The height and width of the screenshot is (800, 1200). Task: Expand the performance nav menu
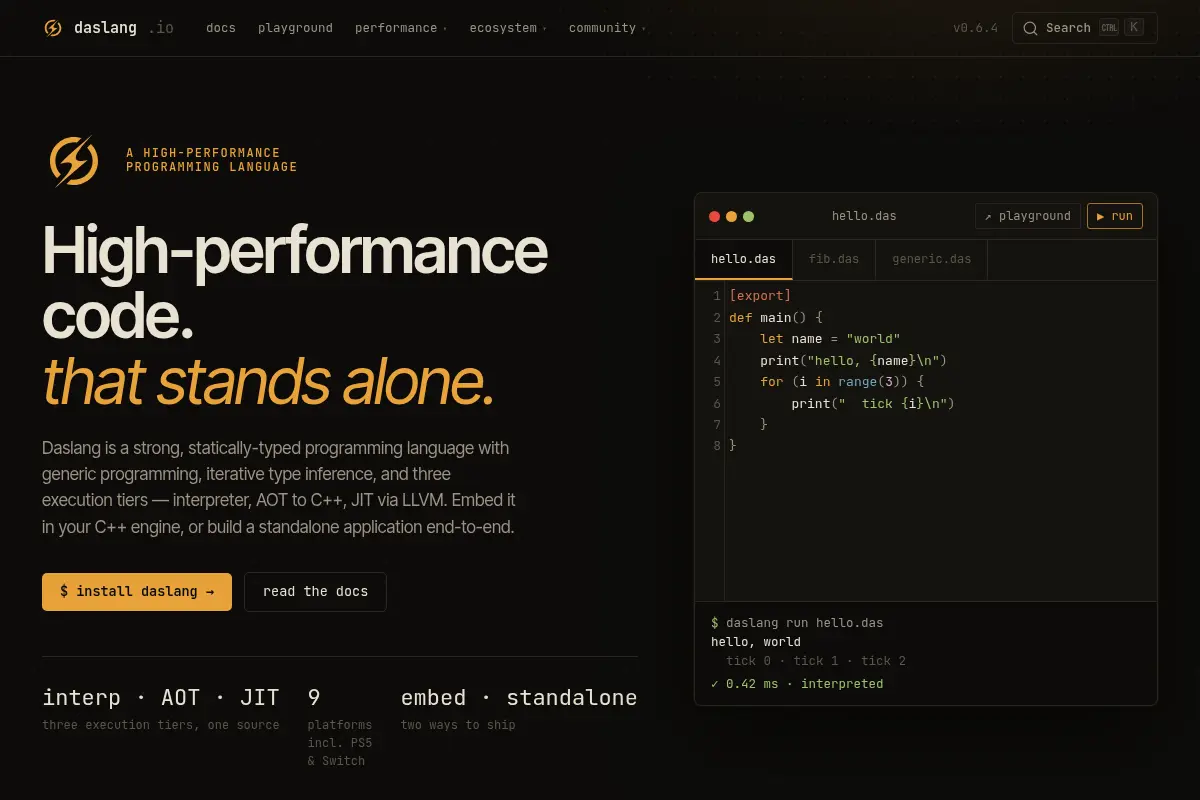click(x=401, y=28)
